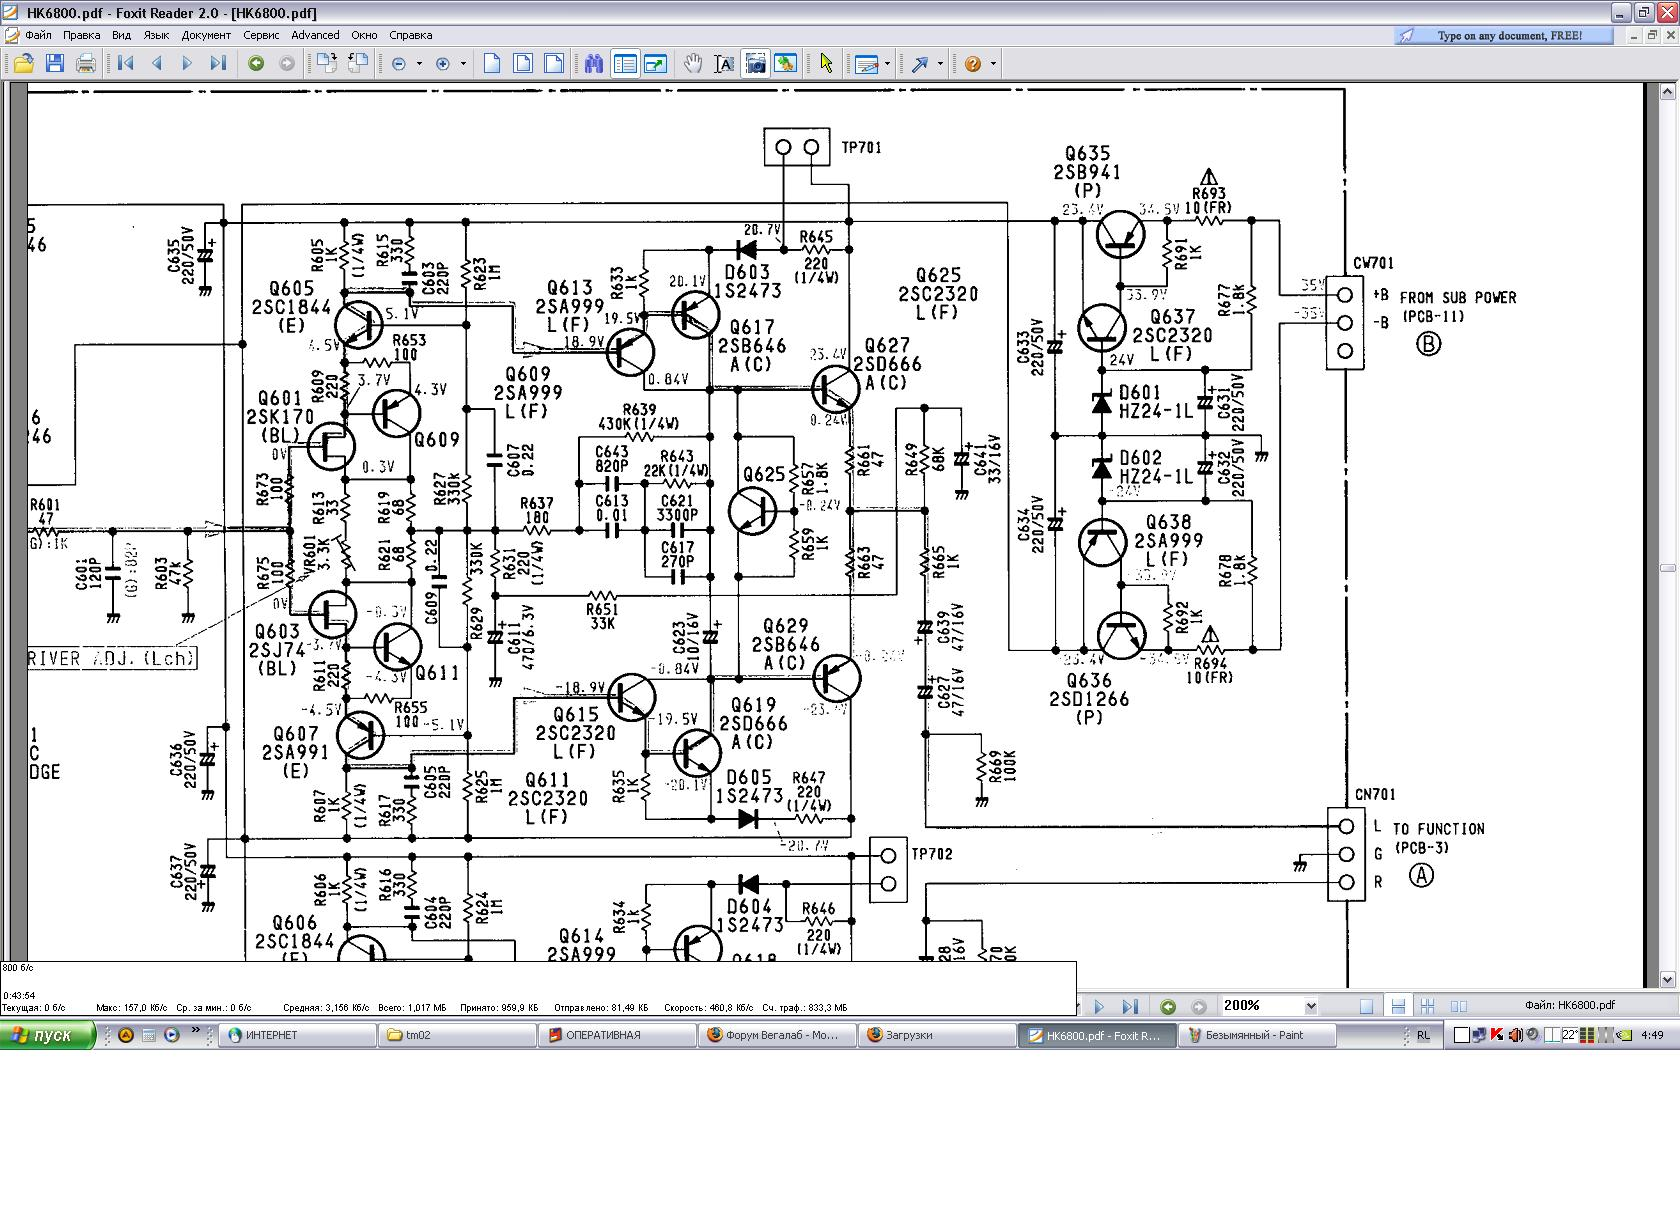Open the Advanced menu
1680x1224 pixels.
[x=315, y=35]
